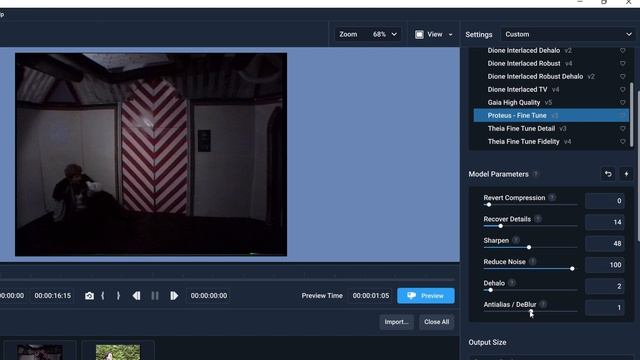Click the model list scrollbar

632,114
